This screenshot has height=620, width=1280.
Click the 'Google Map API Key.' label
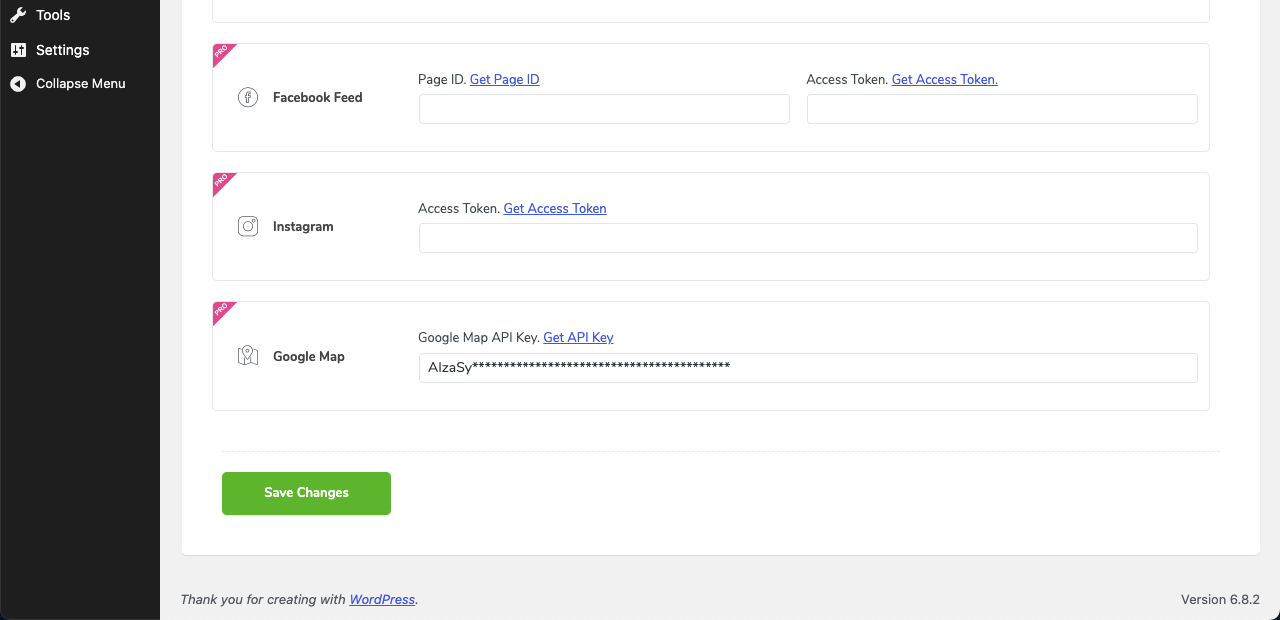[x=479, y=337]
